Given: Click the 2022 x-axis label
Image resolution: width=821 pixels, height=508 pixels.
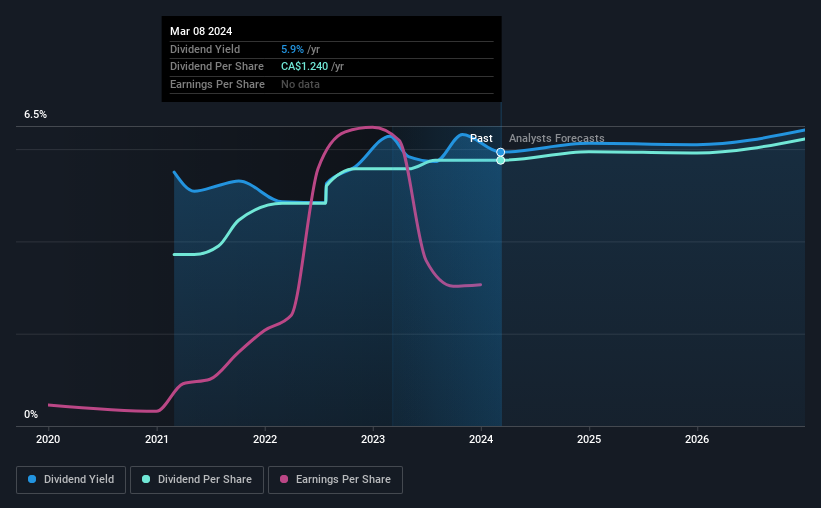Looking at the screenshot, I should coord(265,439).
